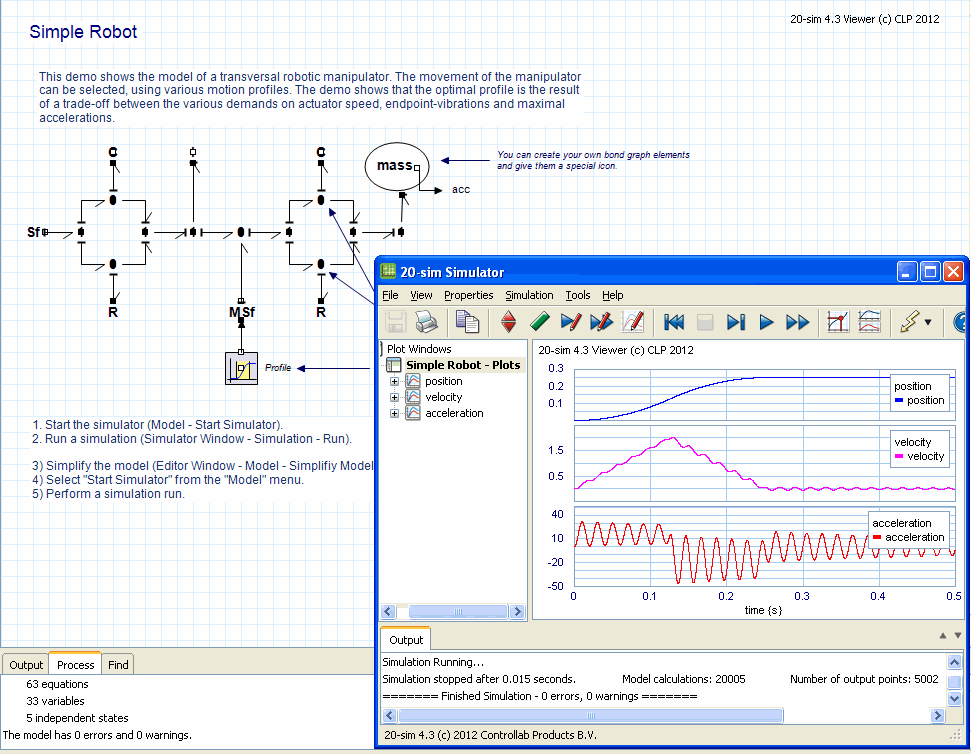Click horizontal scrollbar thumb in Simulator output

pyautogui.click(x=591, y=716)
